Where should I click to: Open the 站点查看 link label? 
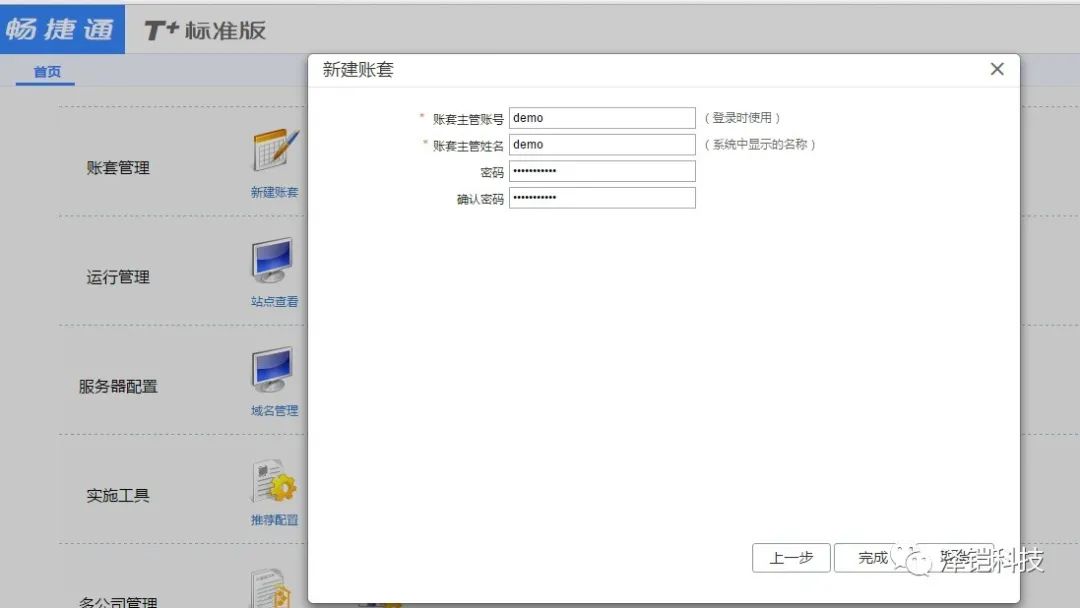point(274,302)
